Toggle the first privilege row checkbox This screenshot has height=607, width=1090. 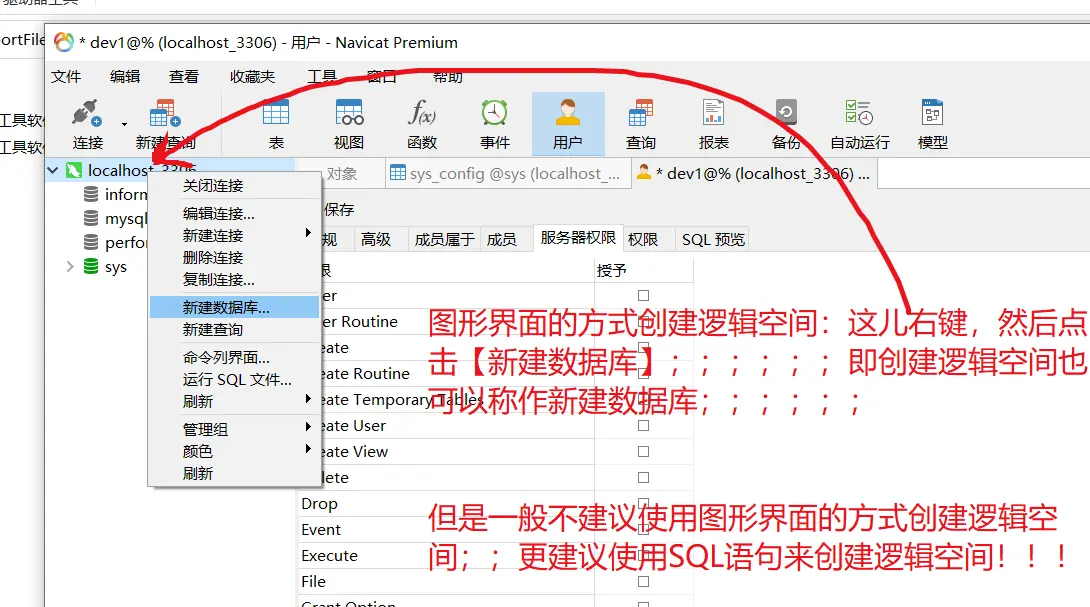pos(644,296)
